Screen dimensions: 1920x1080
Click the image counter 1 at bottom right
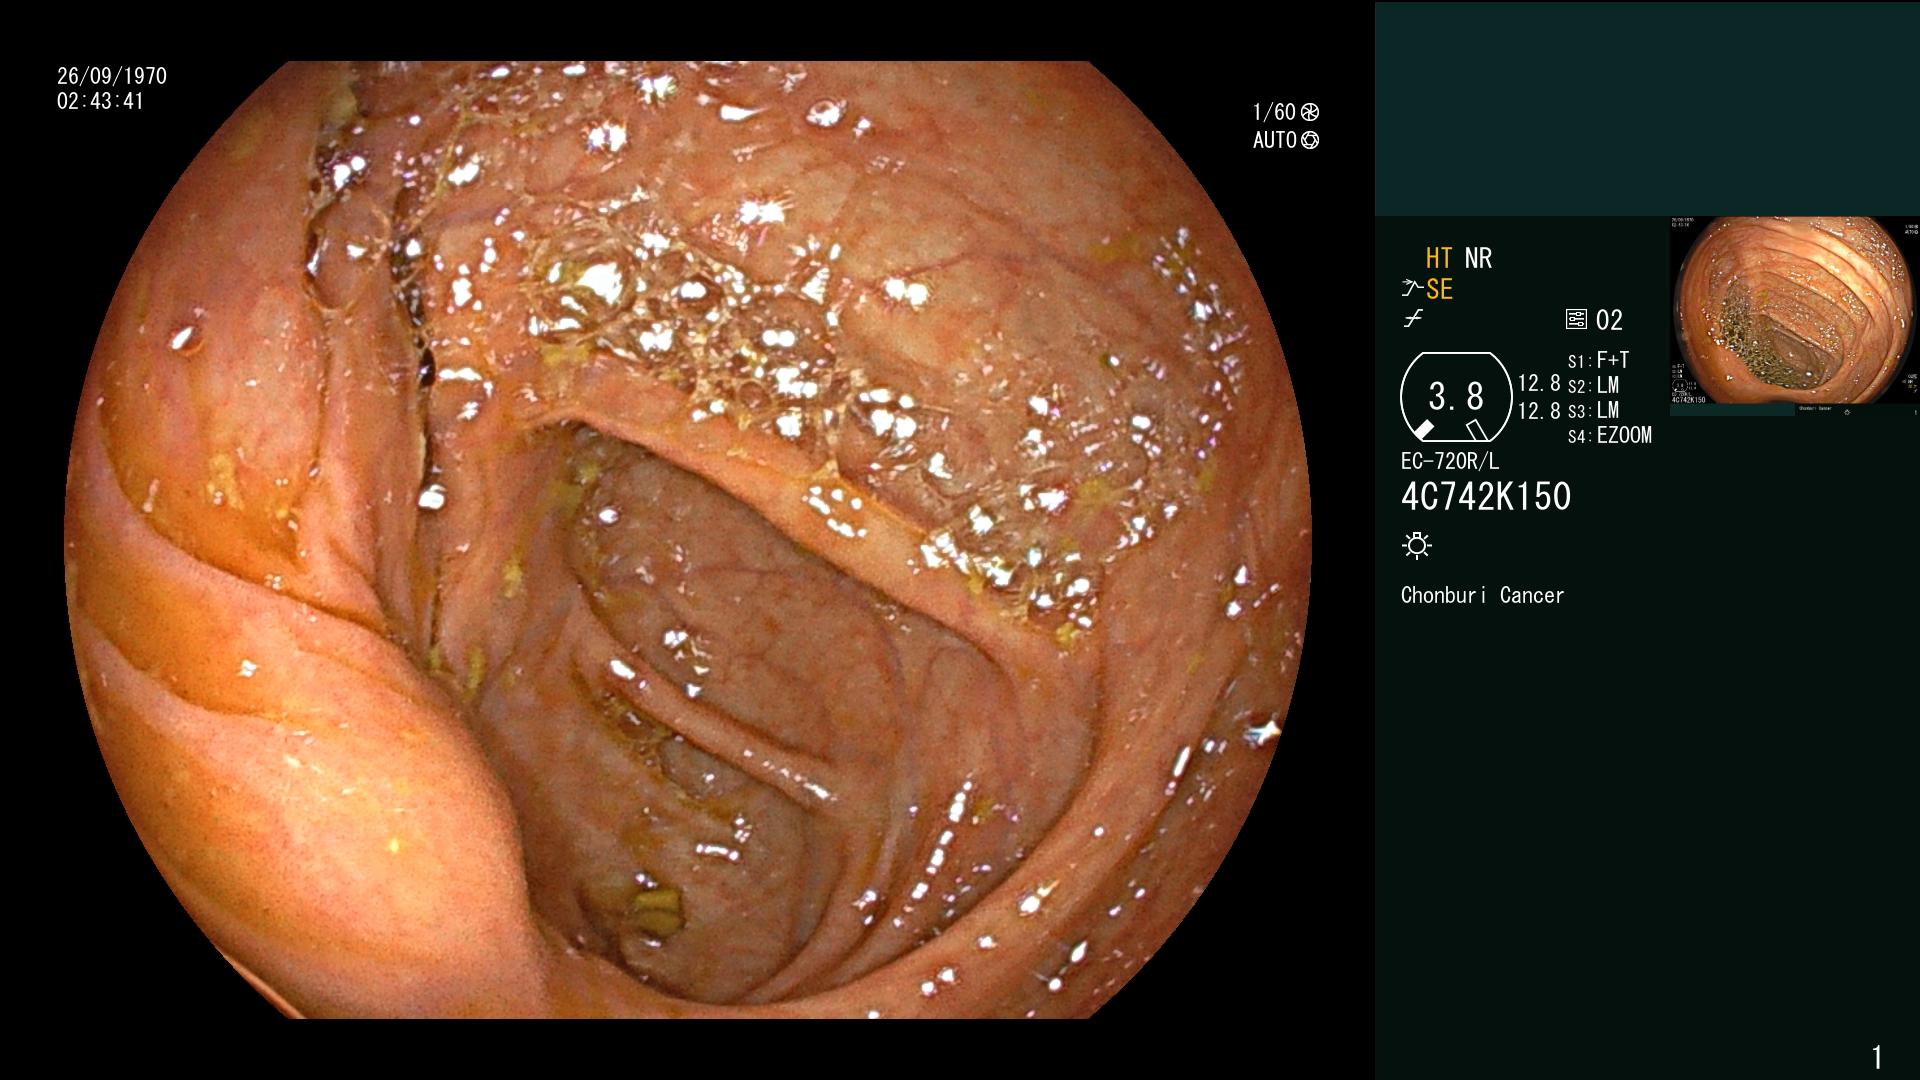[x=1877, y=1057]
